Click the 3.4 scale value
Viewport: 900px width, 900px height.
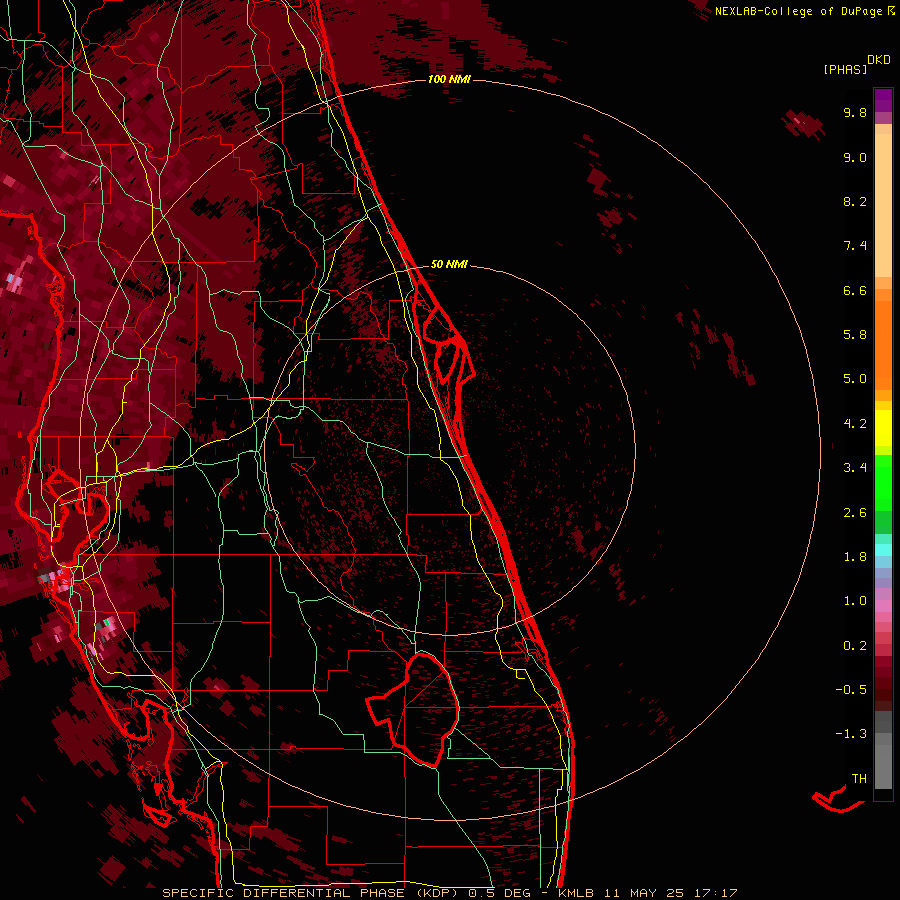pos(855,468)
